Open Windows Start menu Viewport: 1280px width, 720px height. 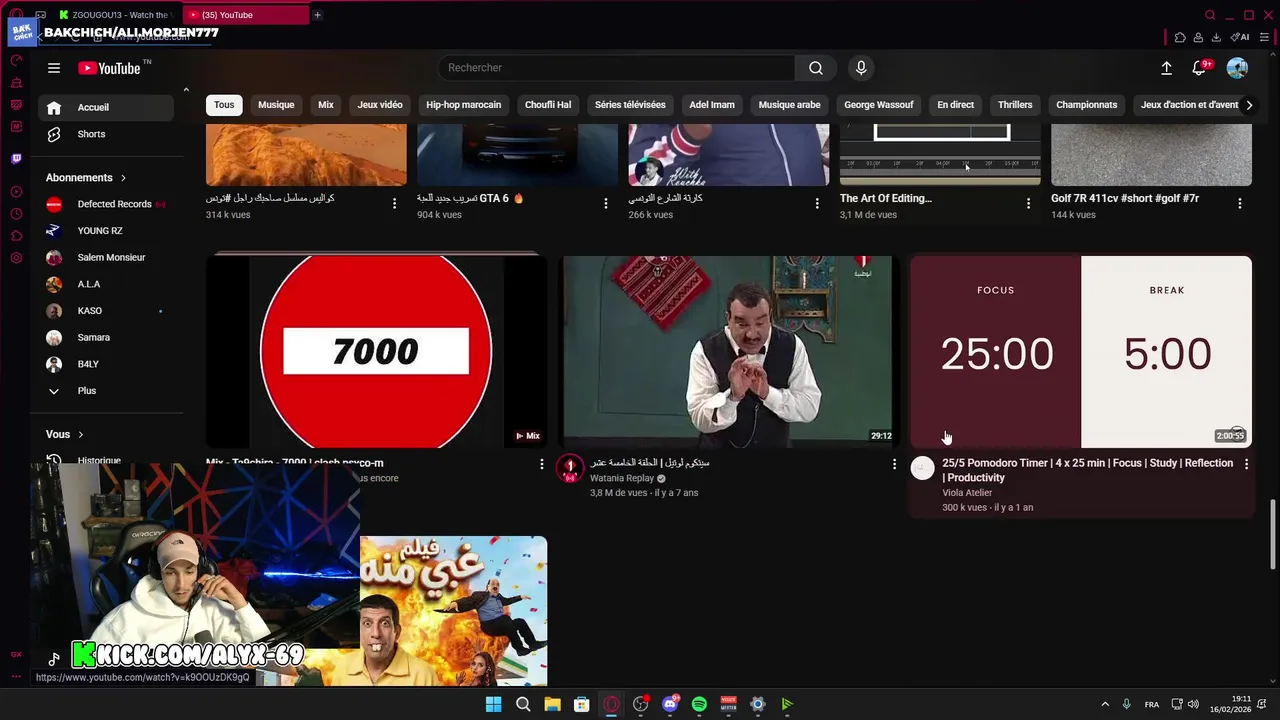pyautogui.click(x=493, y=704)
